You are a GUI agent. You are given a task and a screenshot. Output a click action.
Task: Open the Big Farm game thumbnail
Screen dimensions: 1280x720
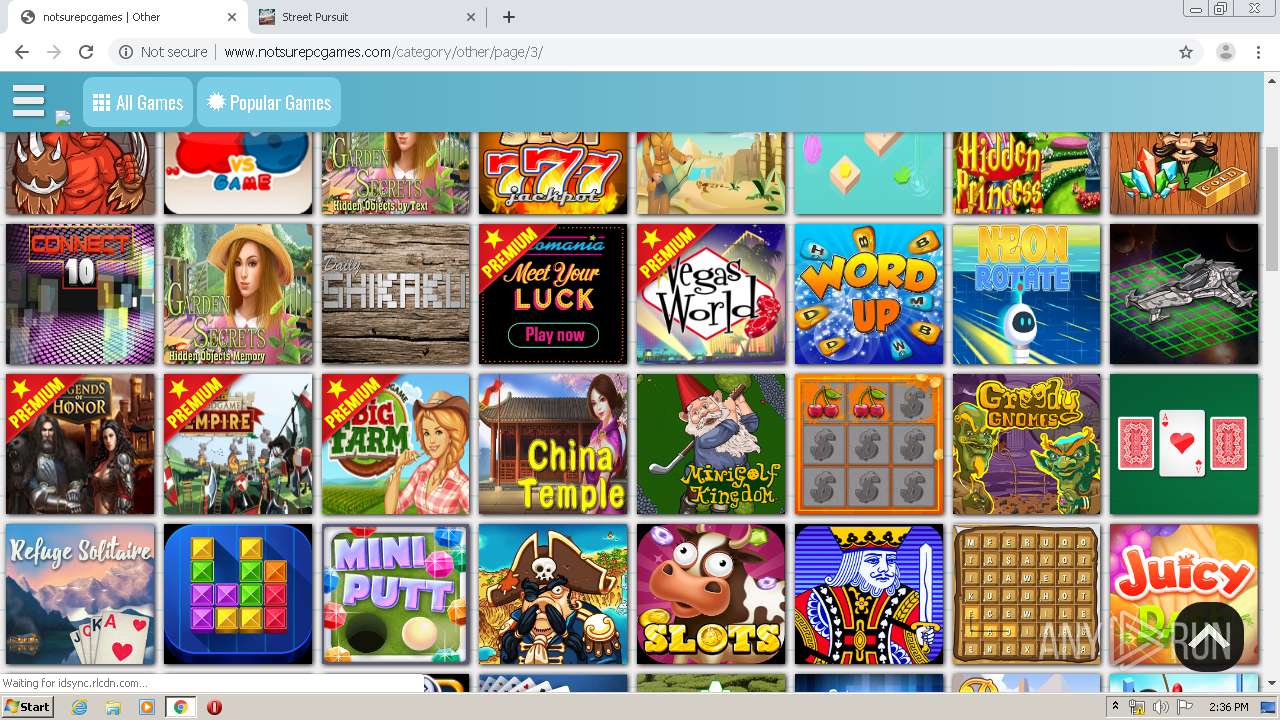pyautogui.click(x=396, y=444)
